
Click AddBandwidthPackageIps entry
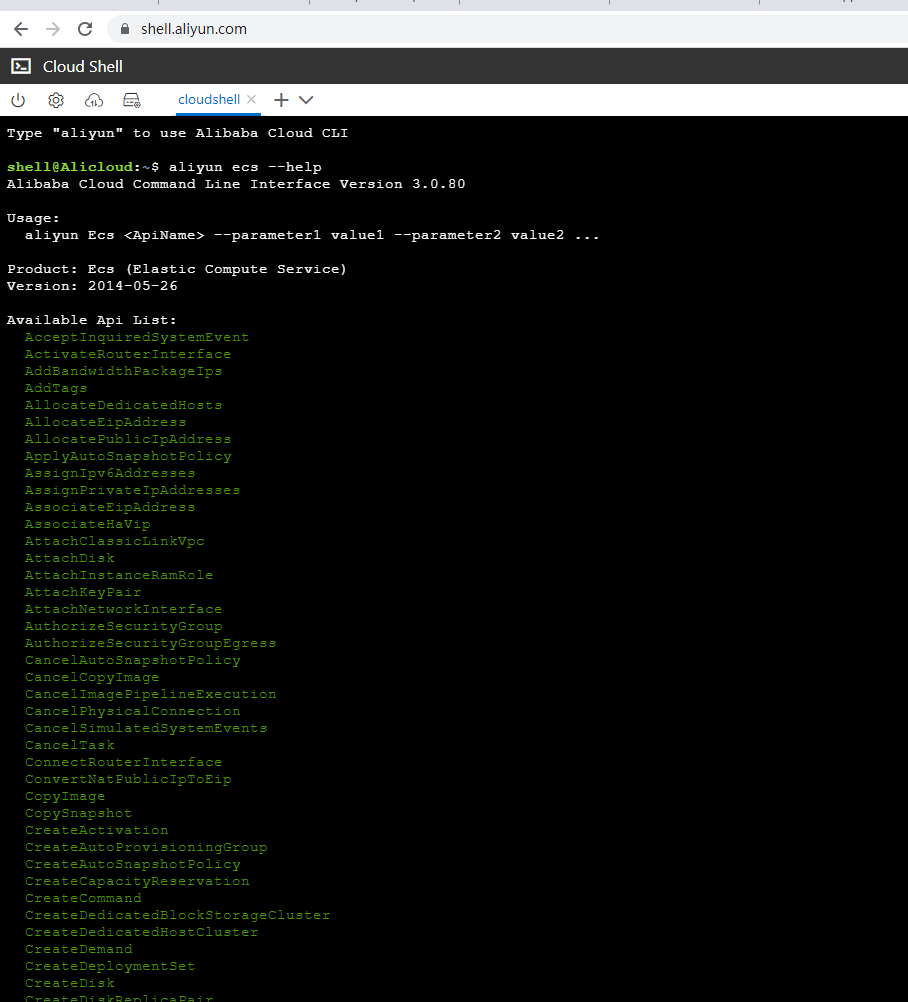click(123, 371)
